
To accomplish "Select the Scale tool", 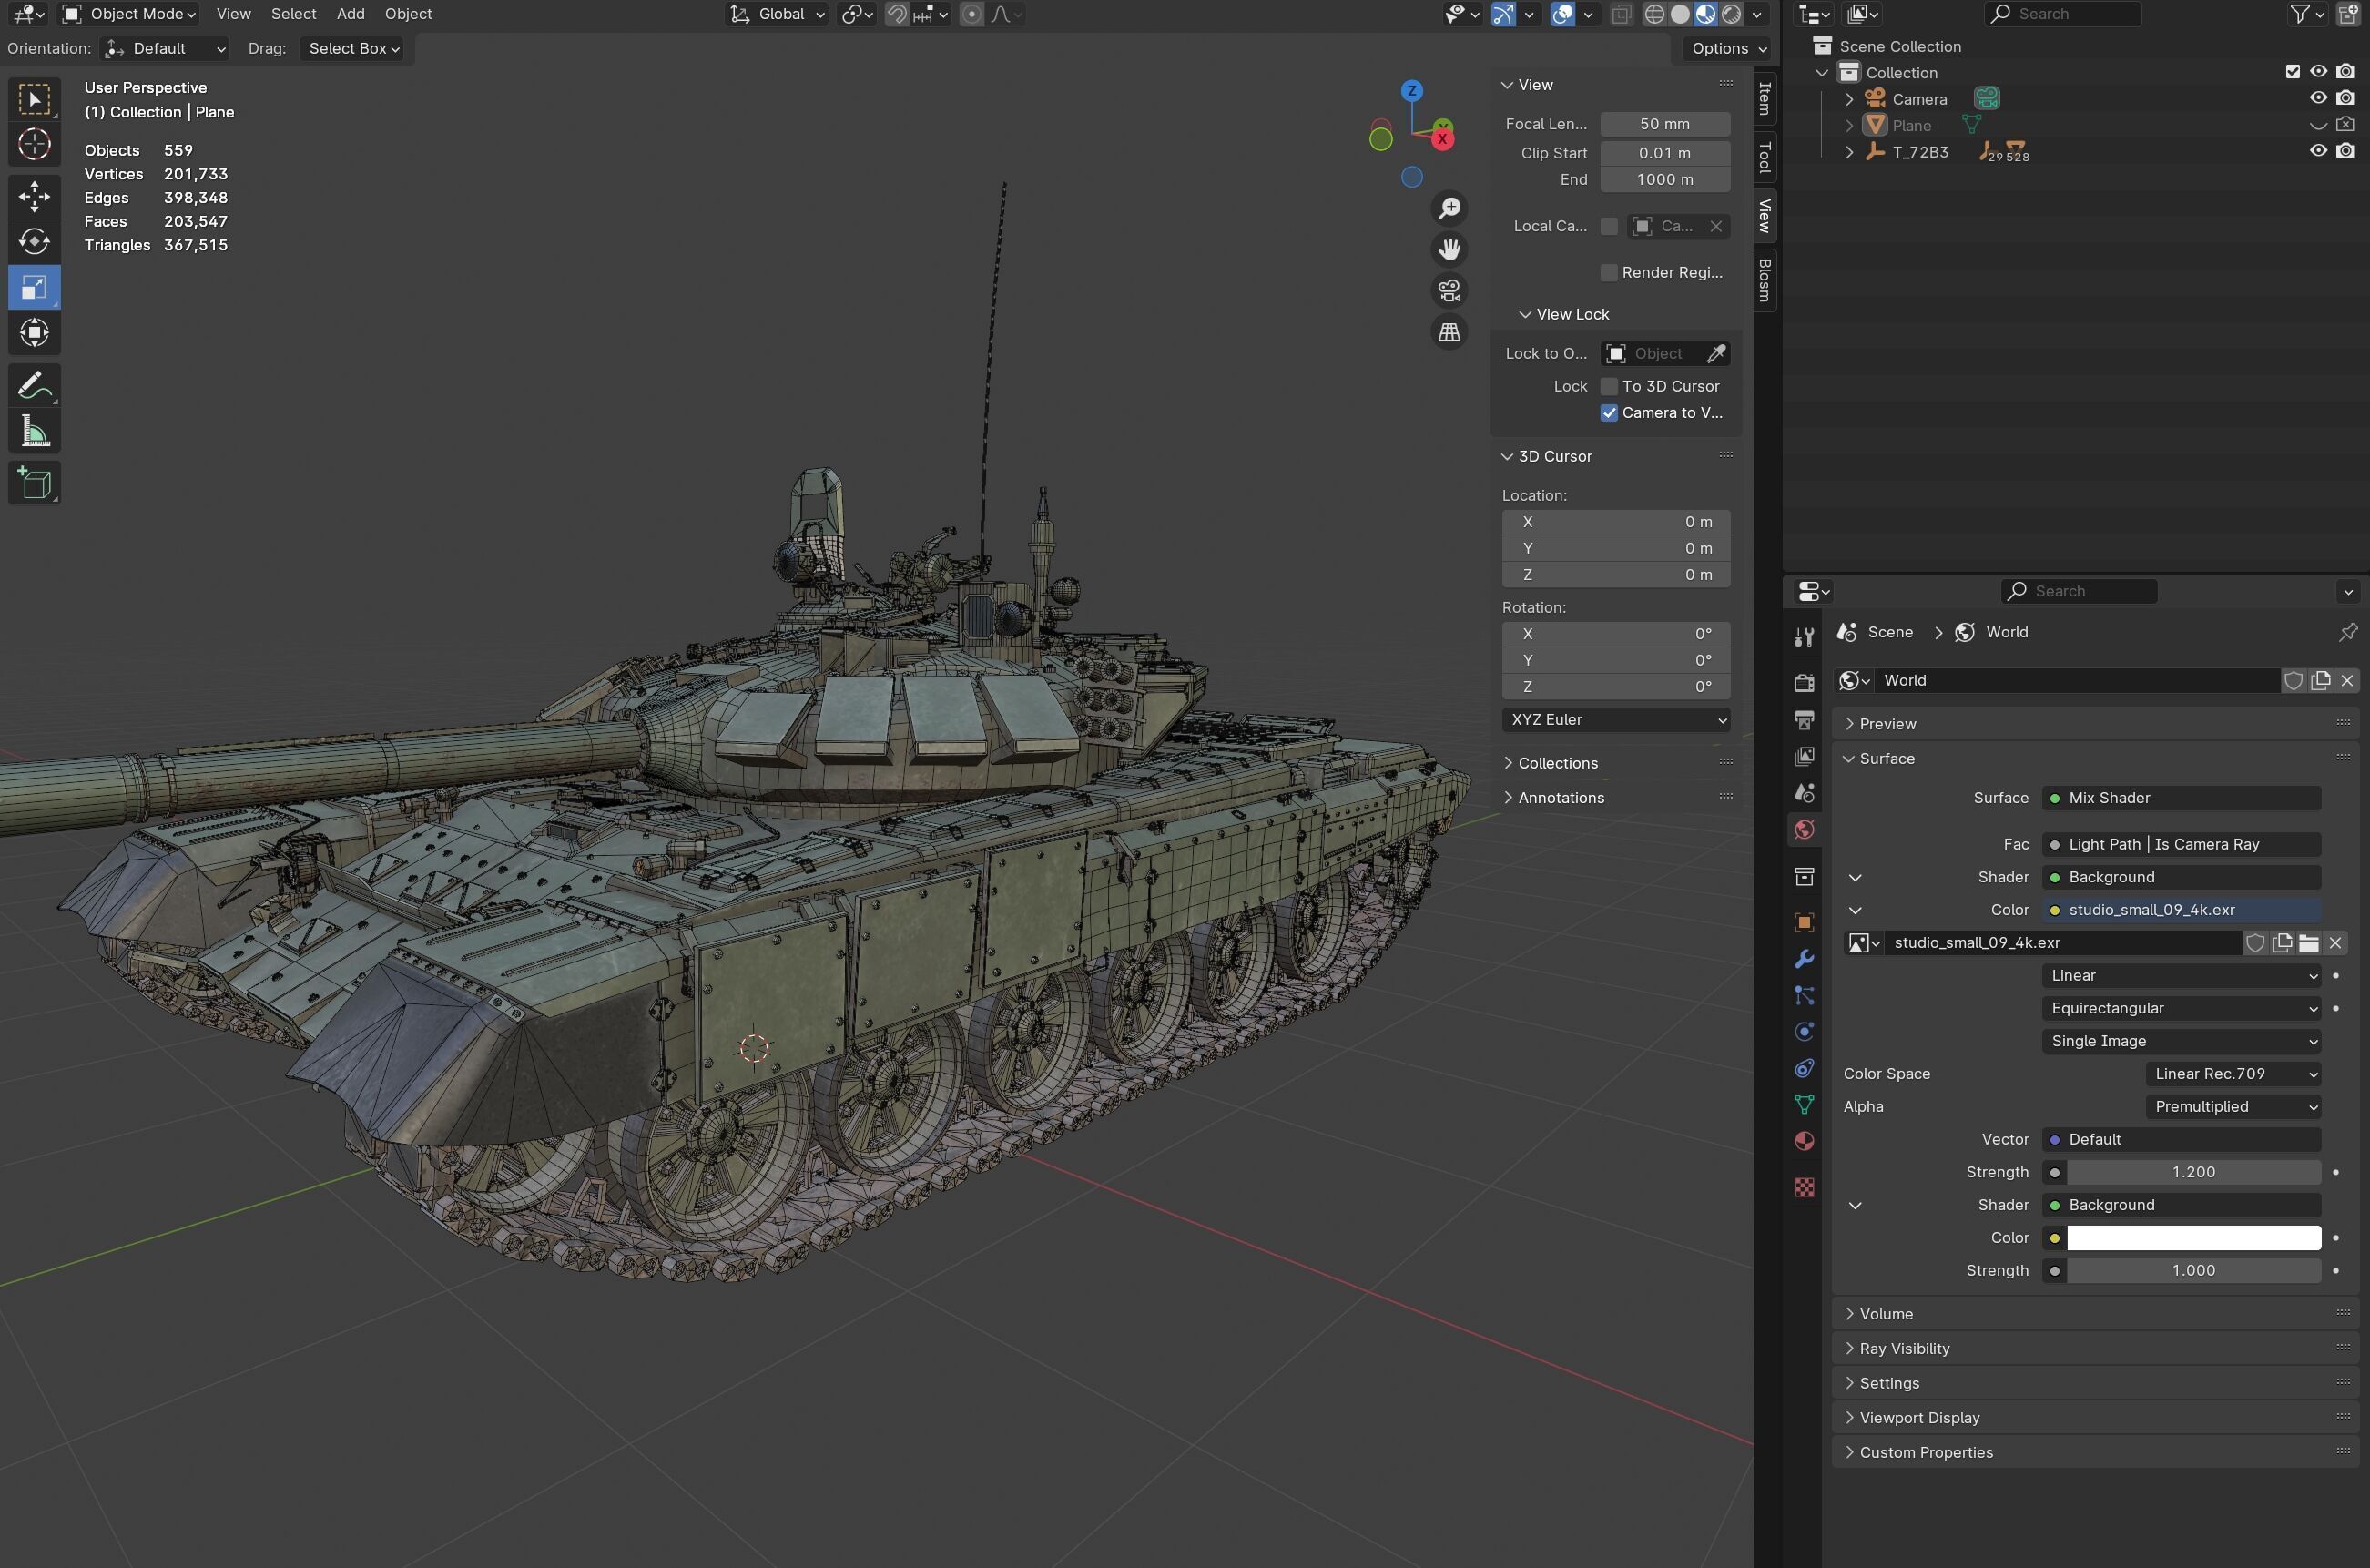I will click(34, 288).
